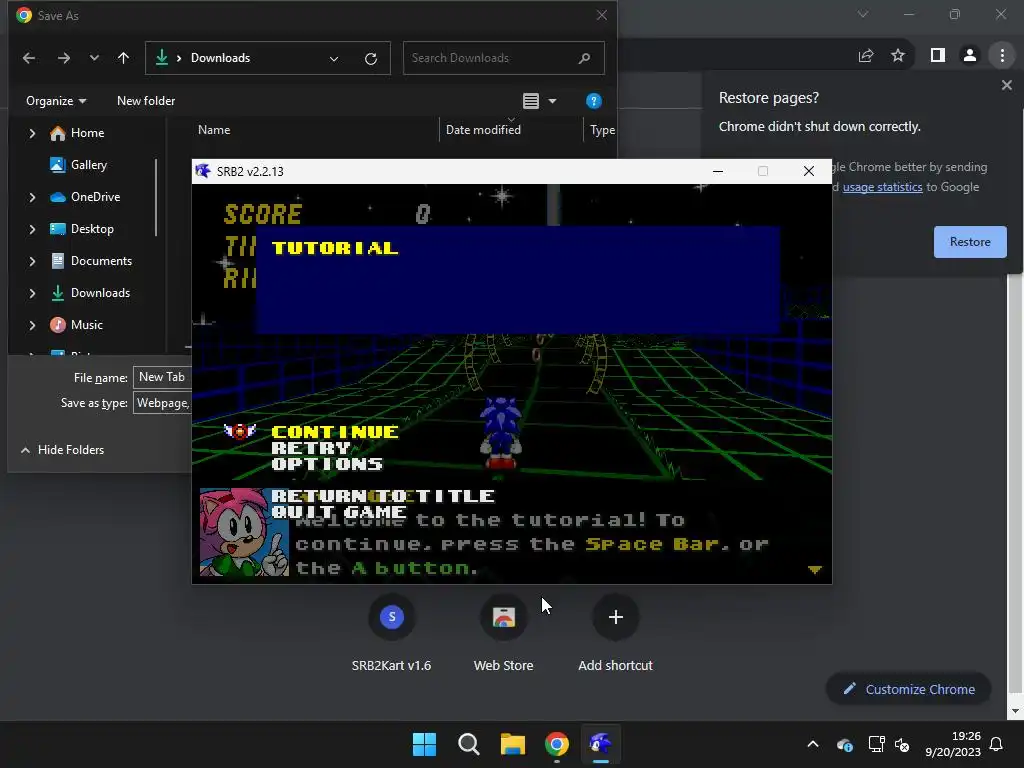Open taskbar volume muted icon
Viewport: 1024px width, 768px height.
click(x=902, y=744)
